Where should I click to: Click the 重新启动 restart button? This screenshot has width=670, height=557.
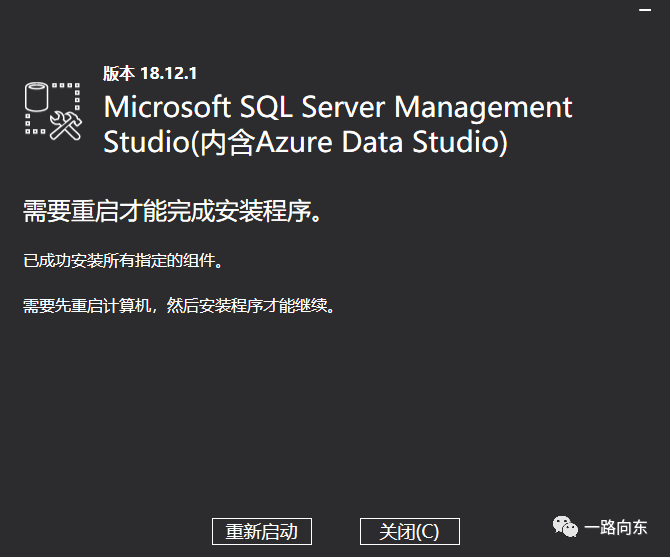(x=262, y=531)
